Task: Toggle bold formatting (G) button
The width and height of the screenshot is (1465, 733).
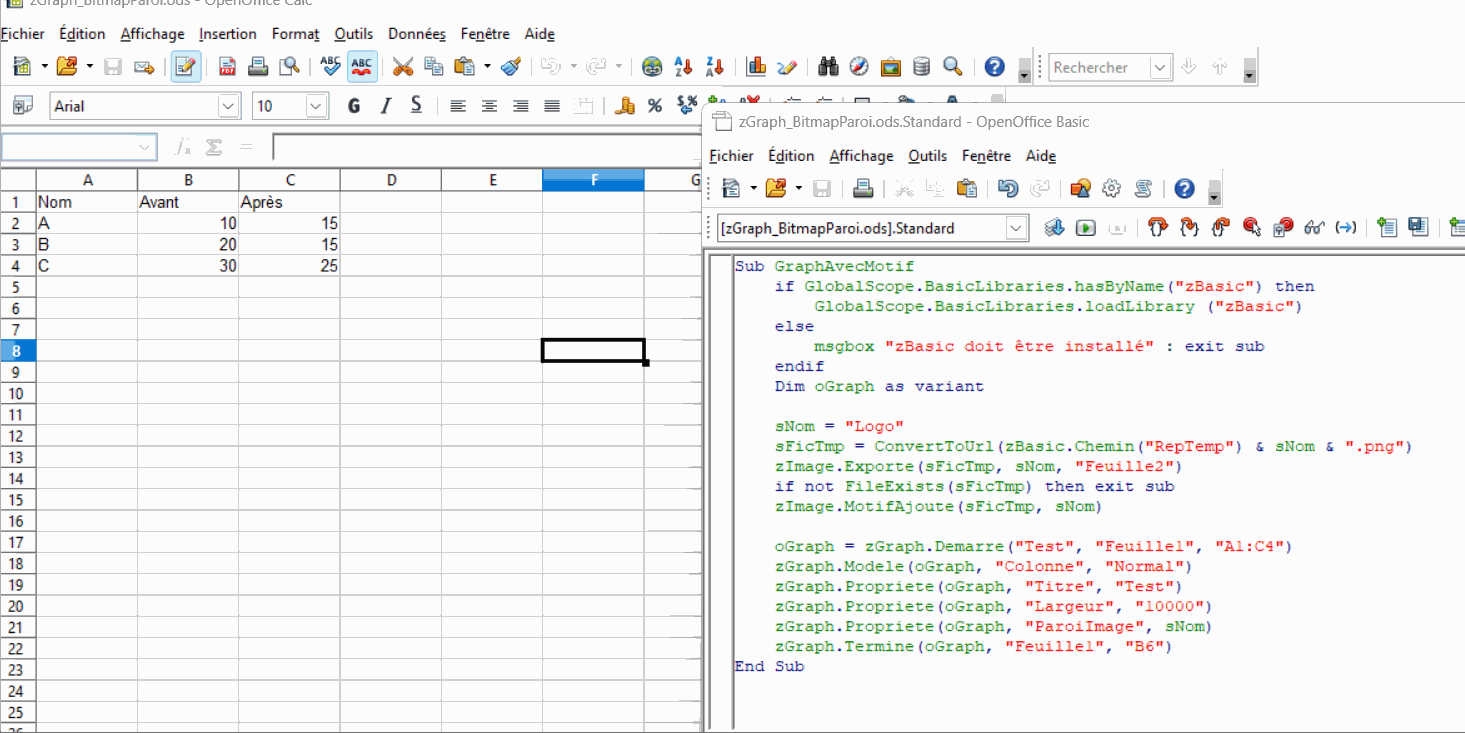Action: coord(353,106)
